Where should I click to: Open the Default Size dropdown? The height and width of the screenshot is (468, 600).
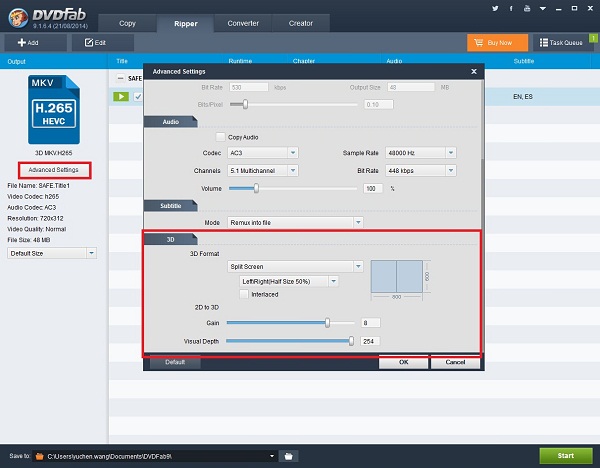tap(52, 253)
